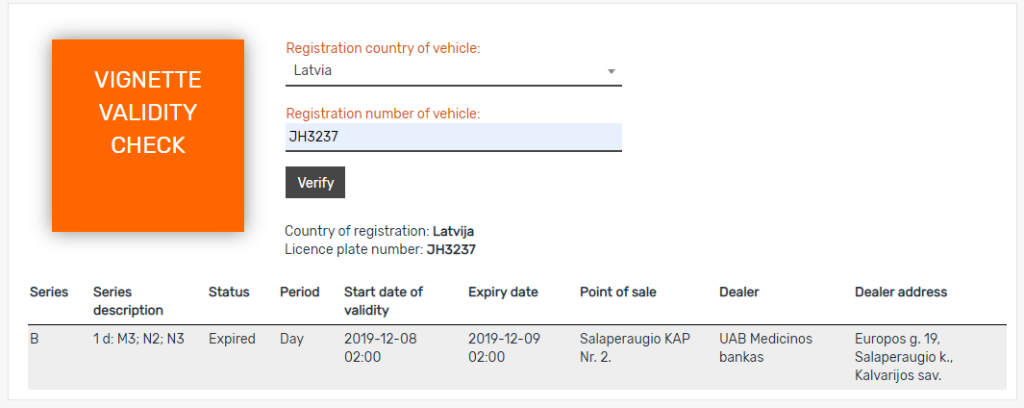Click the Dealer column header
1024x408 pixels.
pos(739,292)
